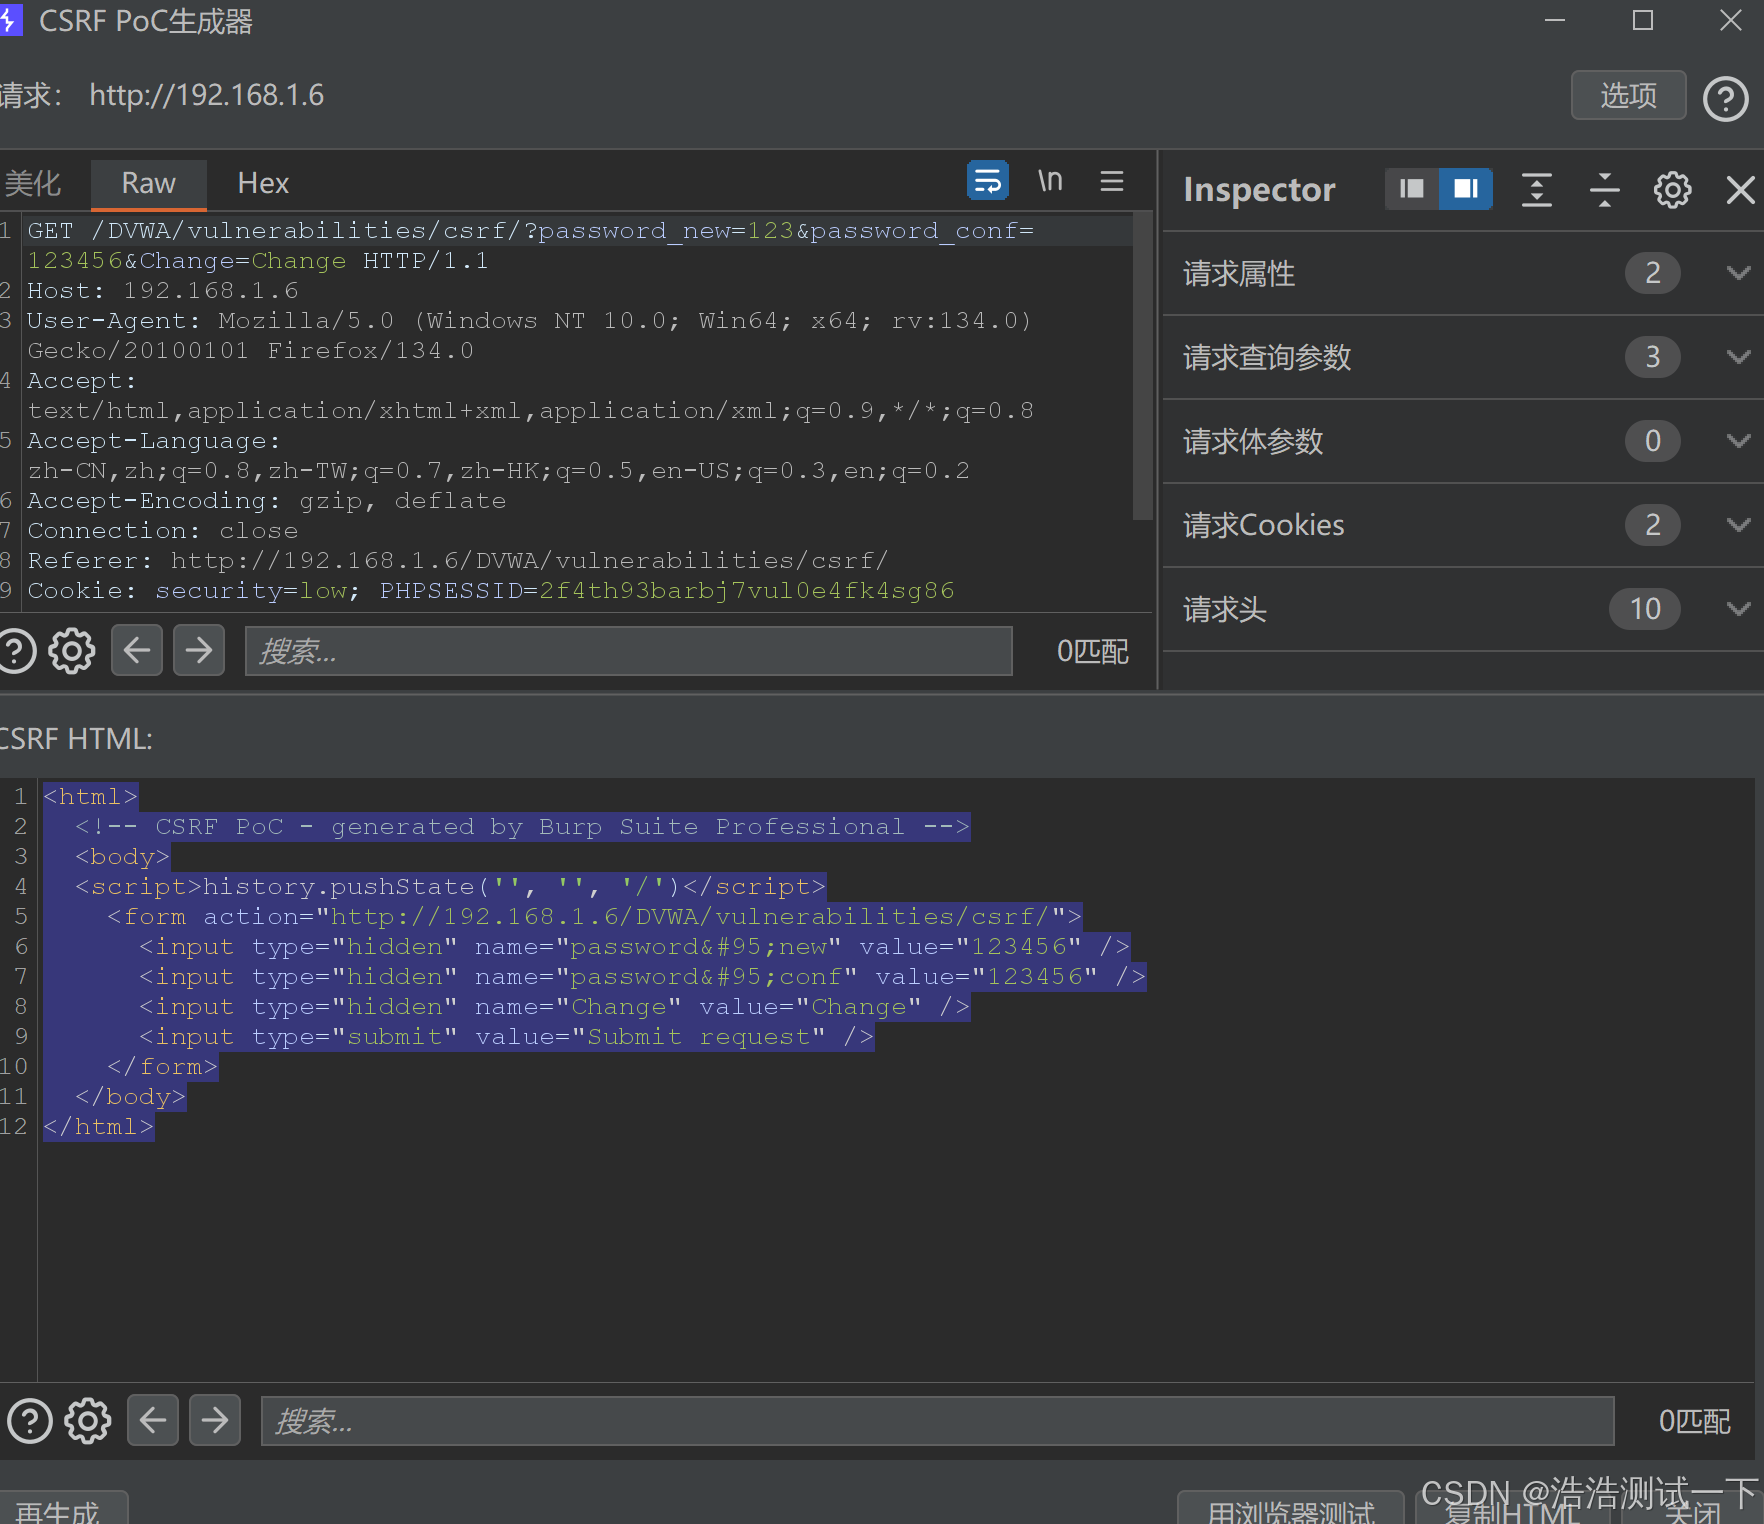Switch Inspector to right-docked layout

click(x=1466, y=189)
